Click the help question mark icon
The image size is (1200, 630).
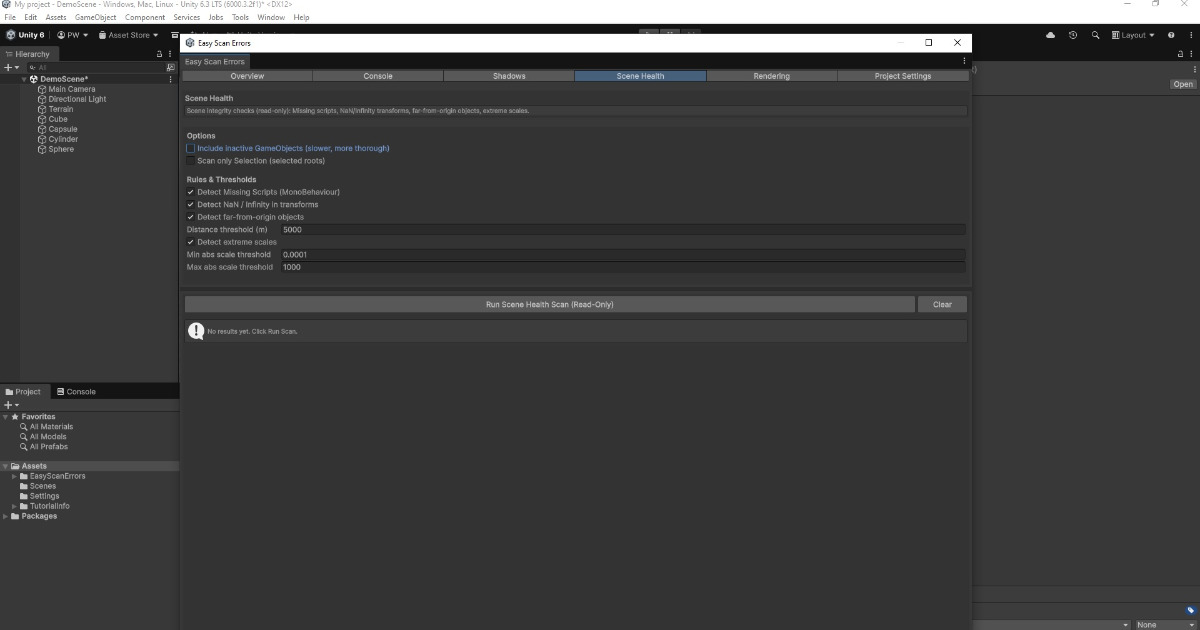tap(1171, 35)
